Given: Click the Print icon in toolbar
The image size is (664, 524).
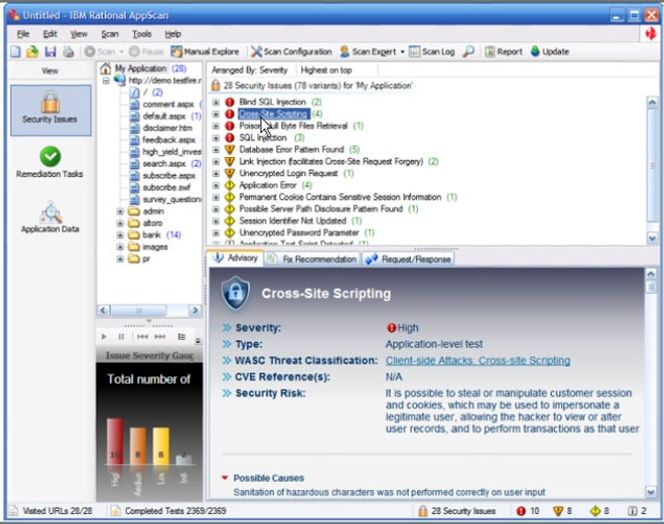Looking at the screenshot, I should tap(68, 52).
